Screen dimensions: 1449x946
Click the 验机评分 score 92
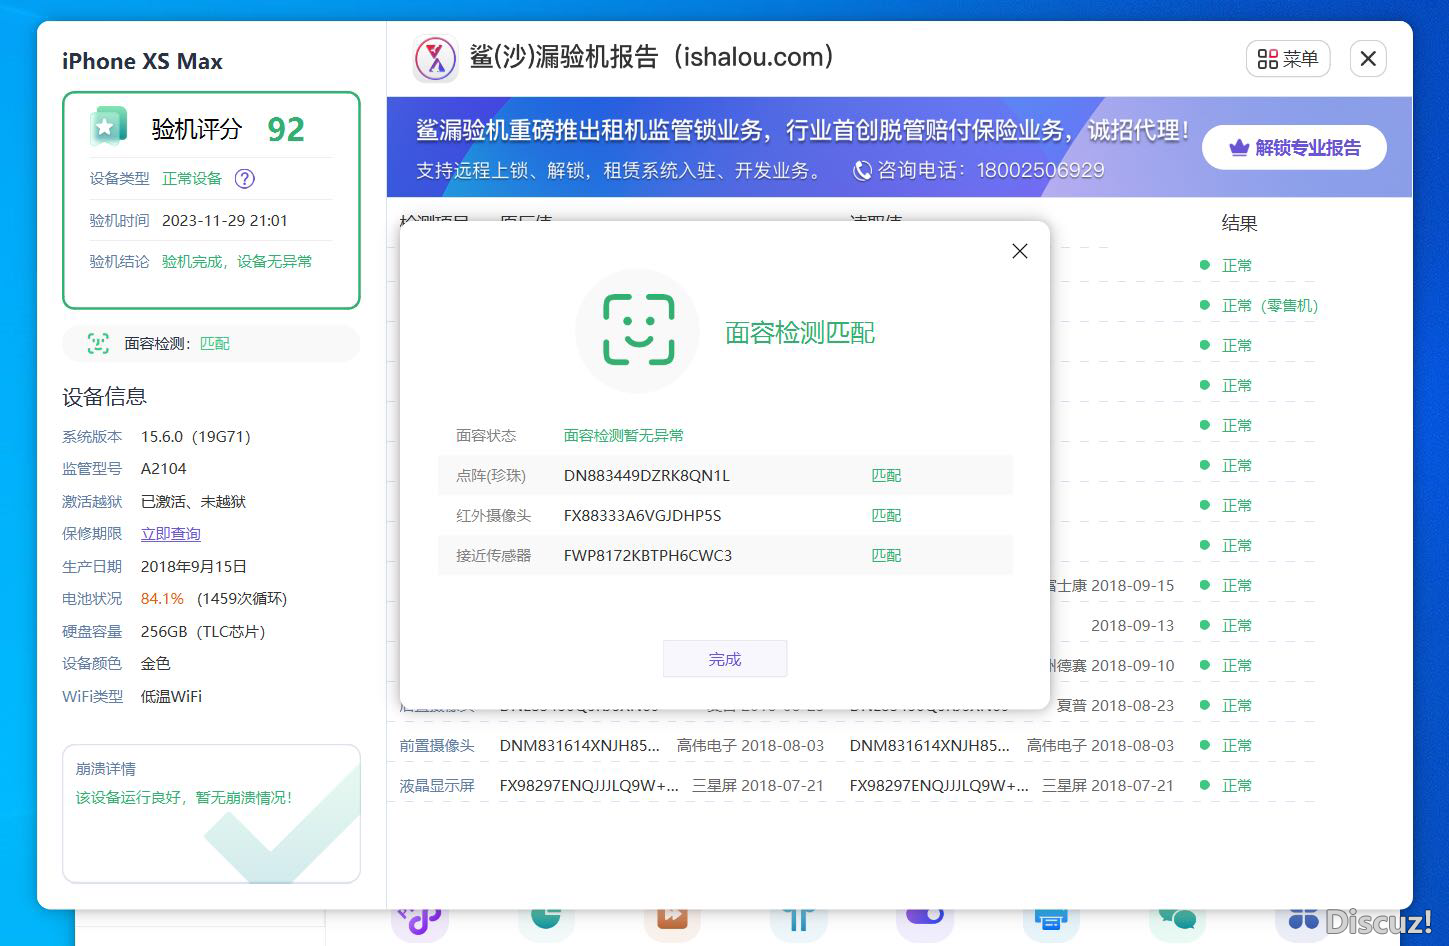click(x=286, y=130)
